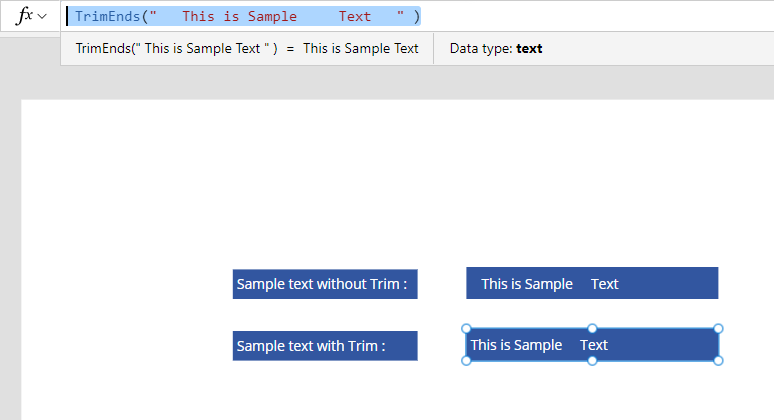Select the unselected "This is Sample Text" label
The image size is (774, 420).
tap(592, 284)
